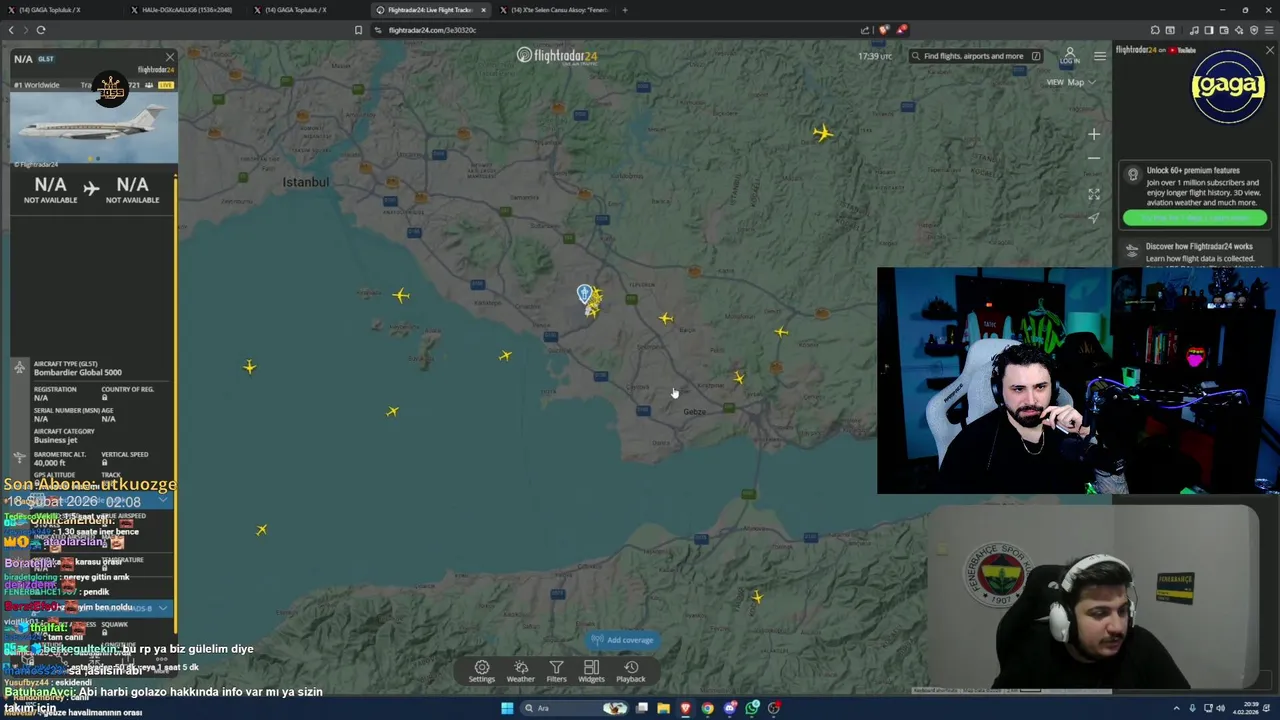Open flight Playback history
This screenshot has width=1280, height=720.
[631, 671]
